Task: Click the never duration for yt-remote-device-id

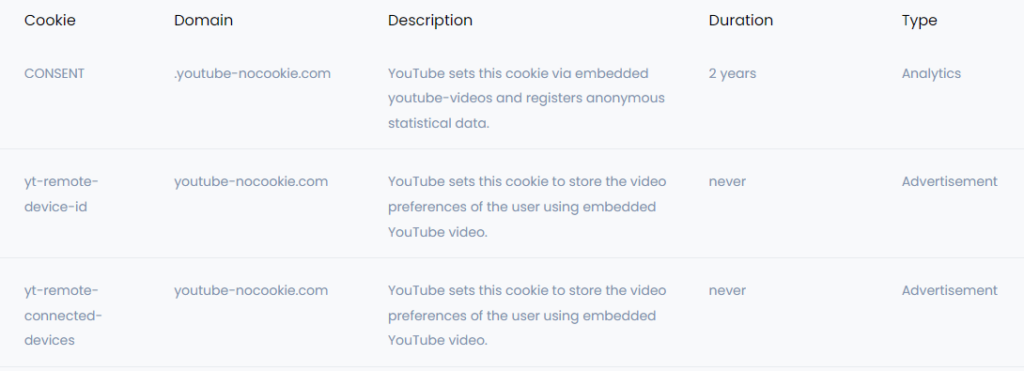Action: pos(727,182)
